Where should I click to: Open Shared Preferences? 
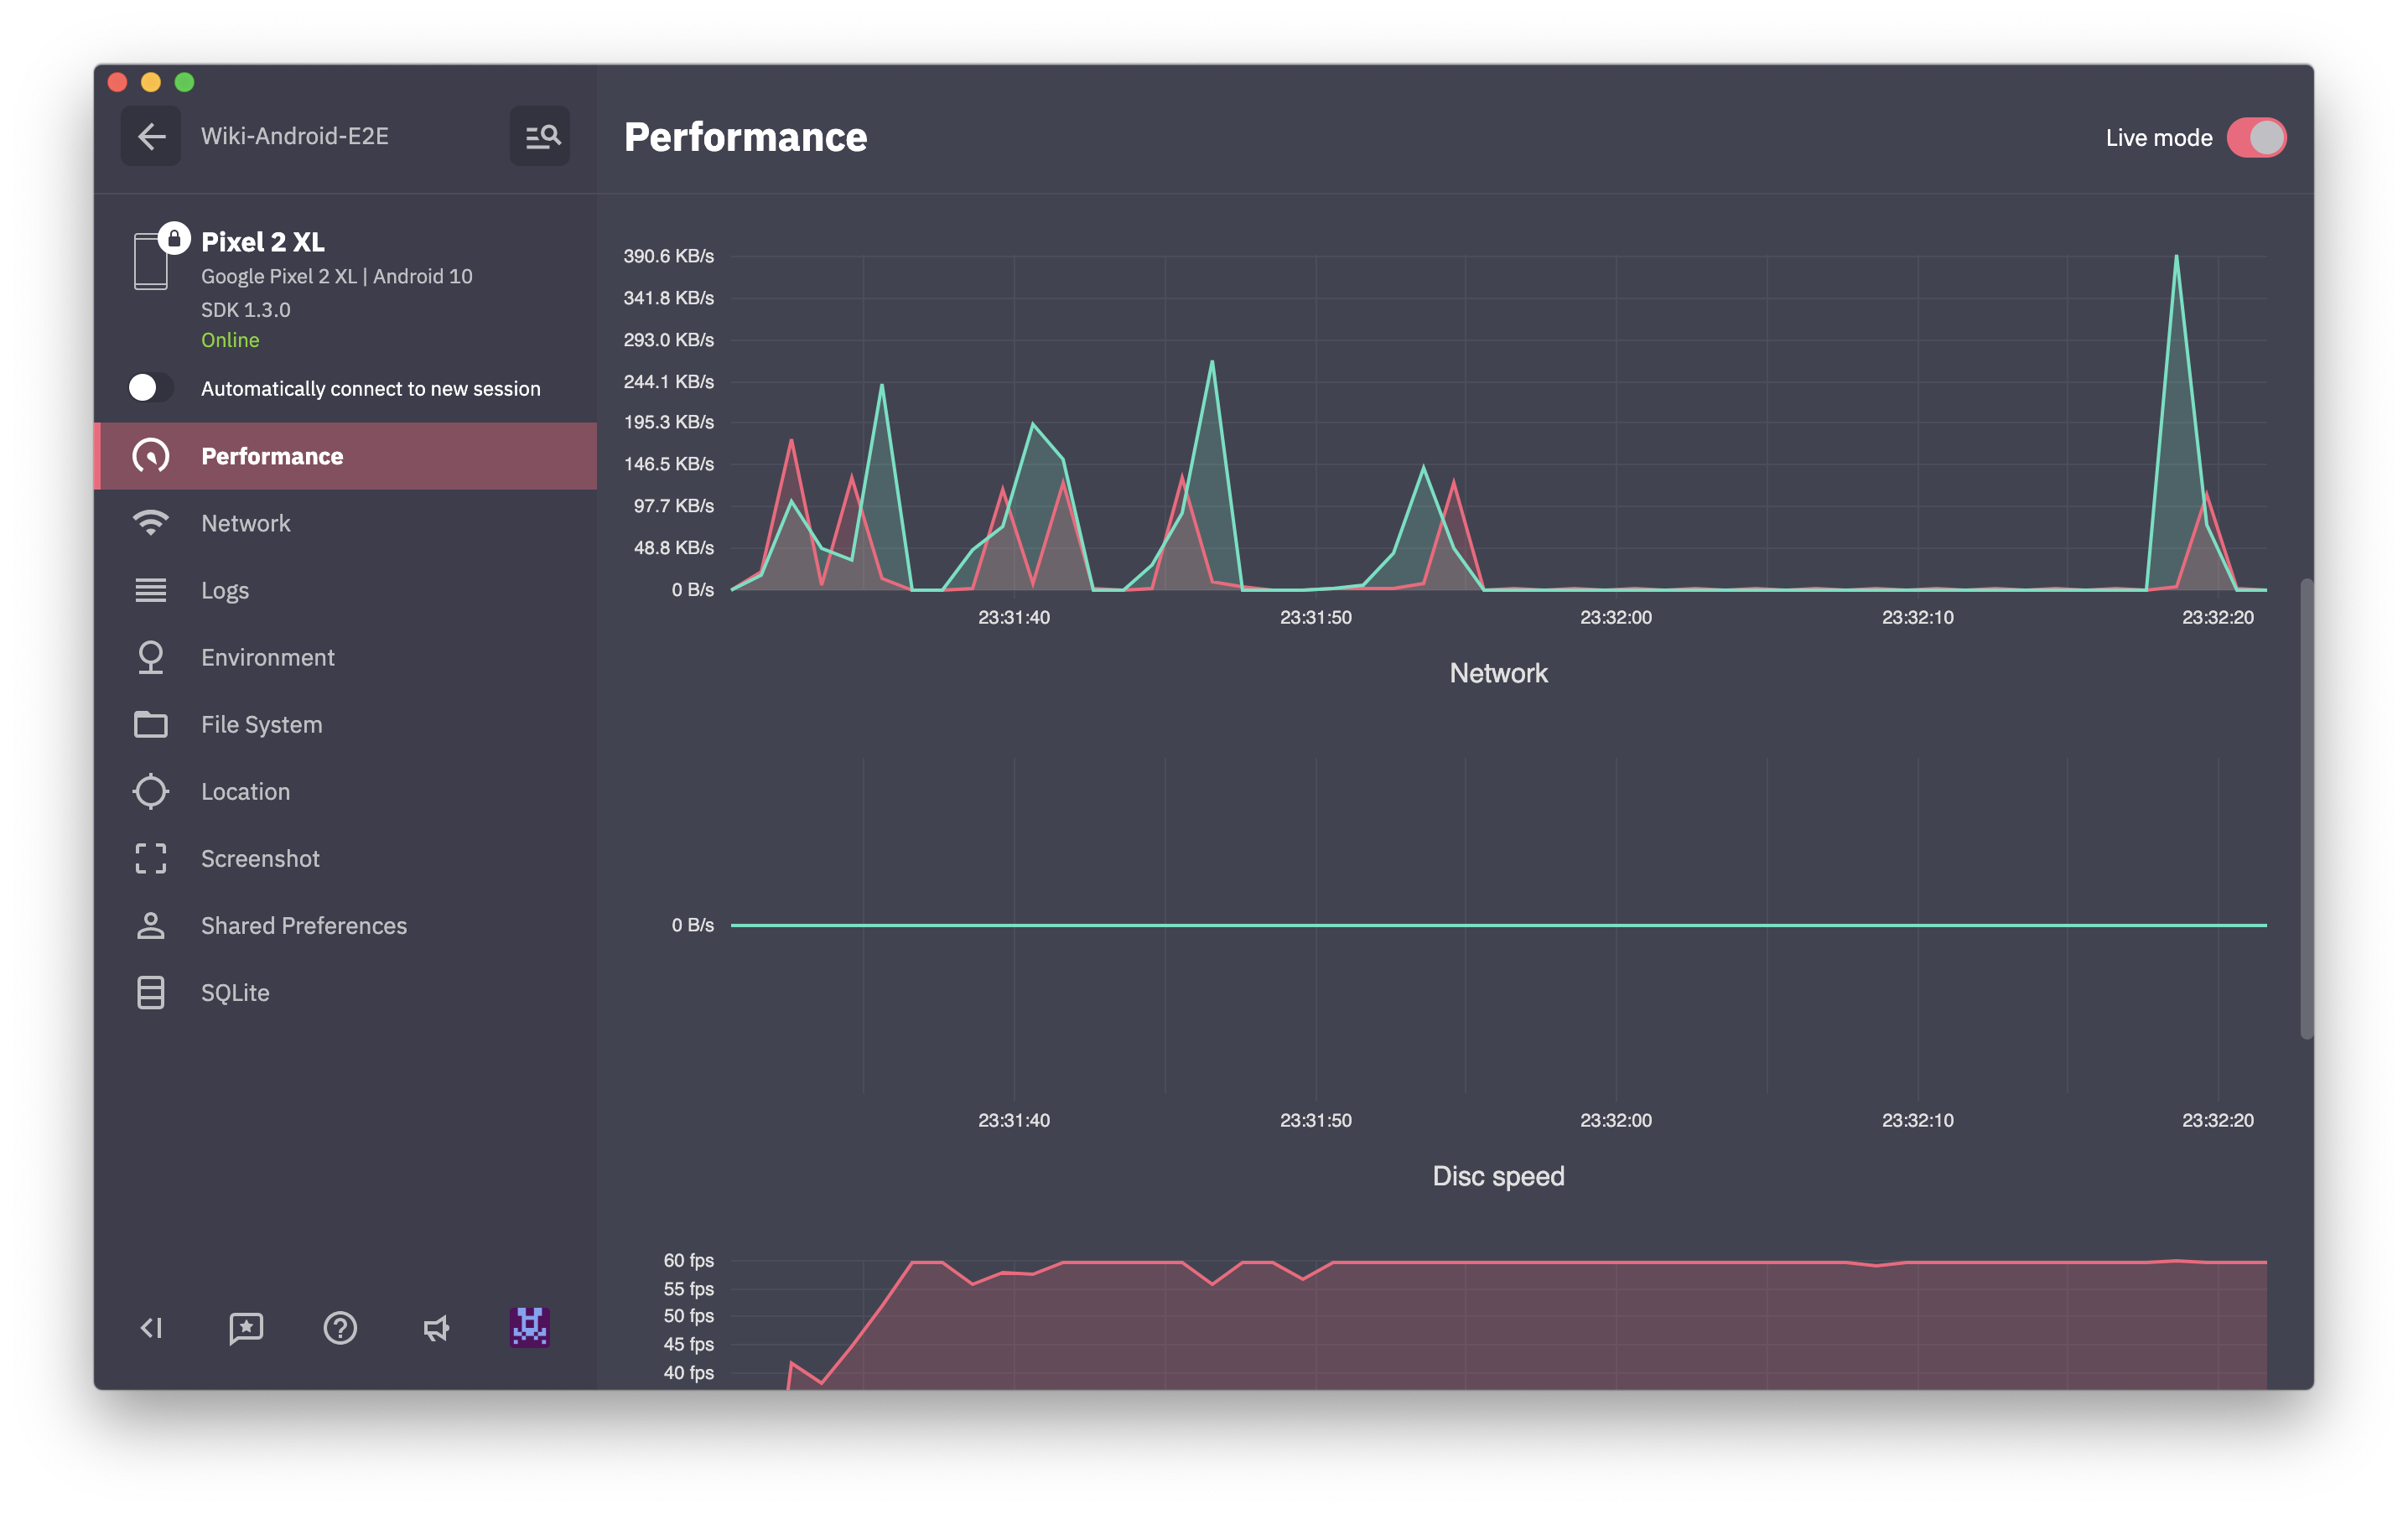pyautogui.click(x=303, y=925)
